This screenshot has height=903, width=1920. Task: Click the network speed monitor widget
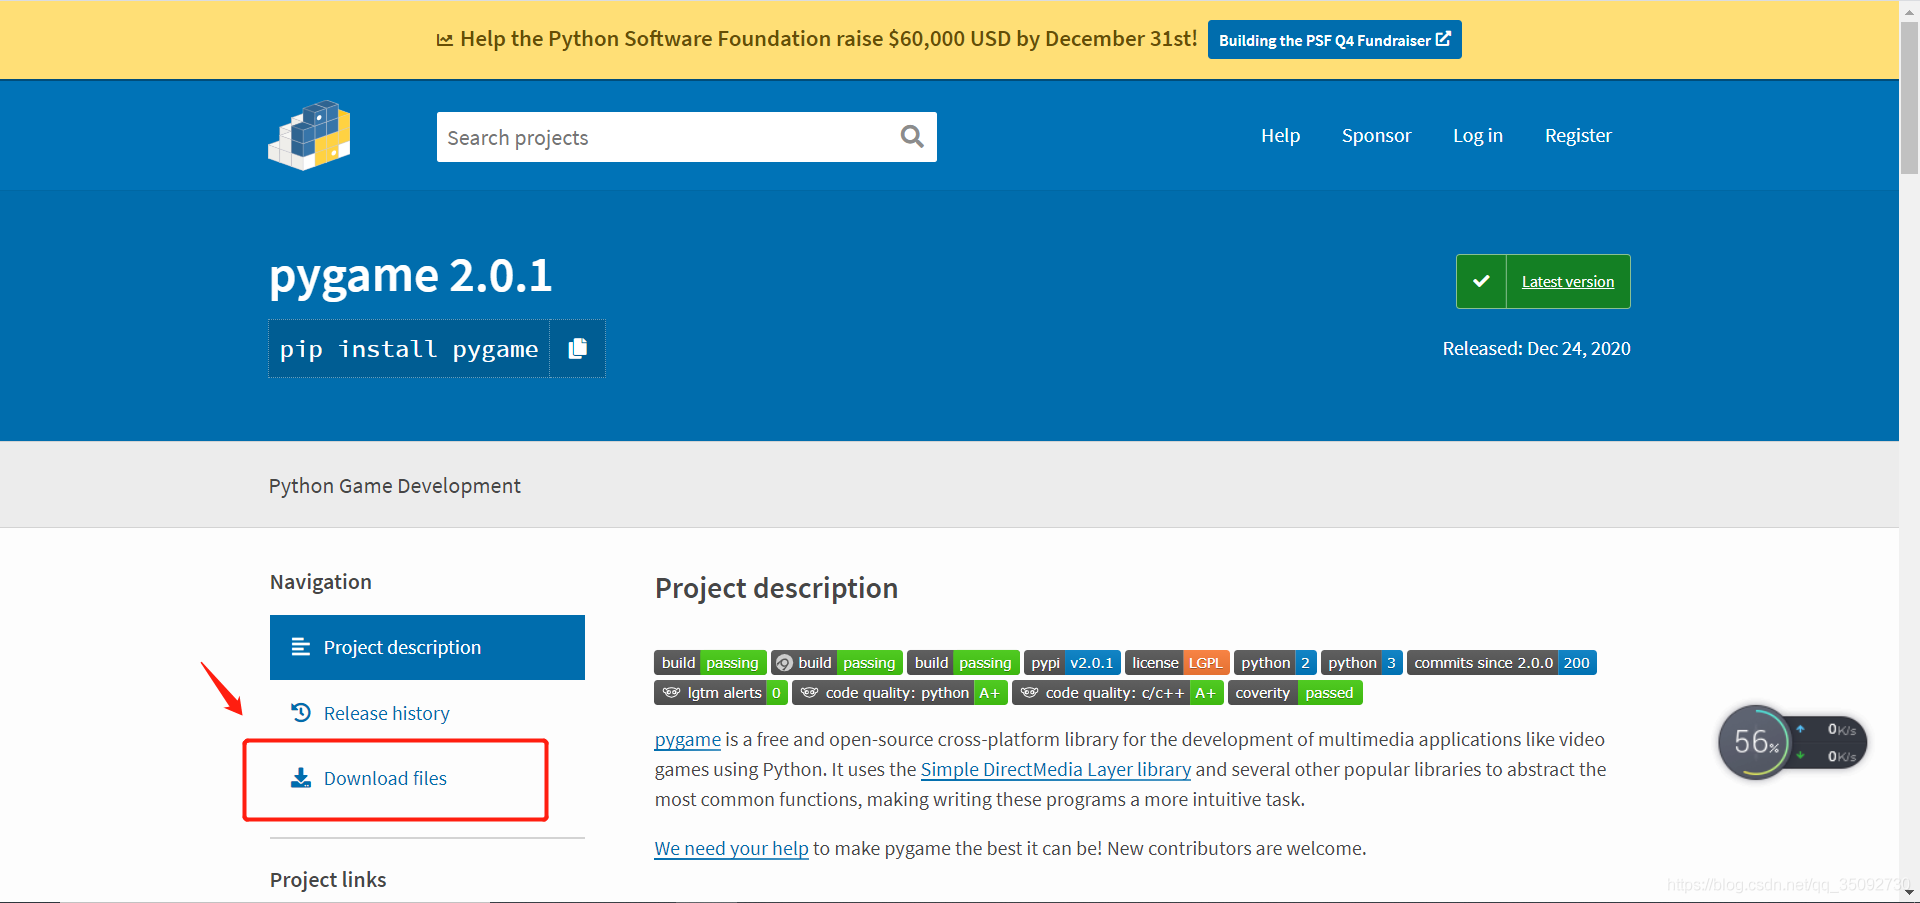(1792, 743)
